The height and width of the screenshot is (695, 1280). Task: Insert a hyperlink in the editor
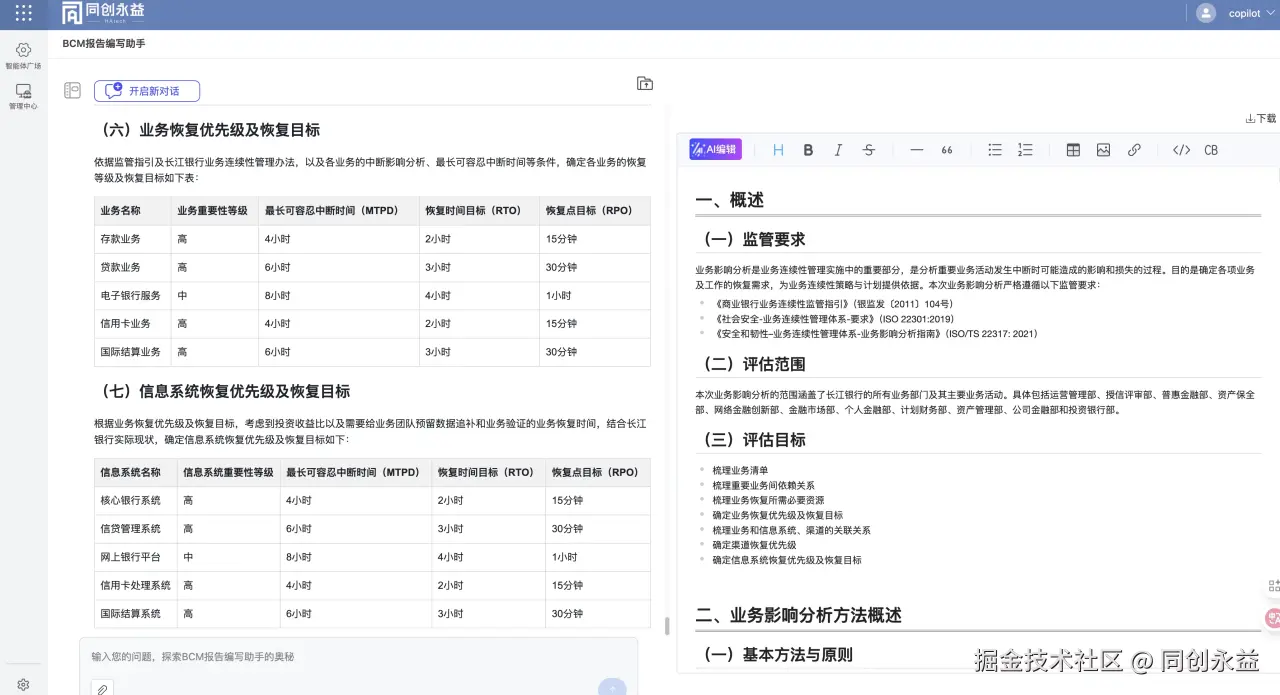pos(1134,150)
